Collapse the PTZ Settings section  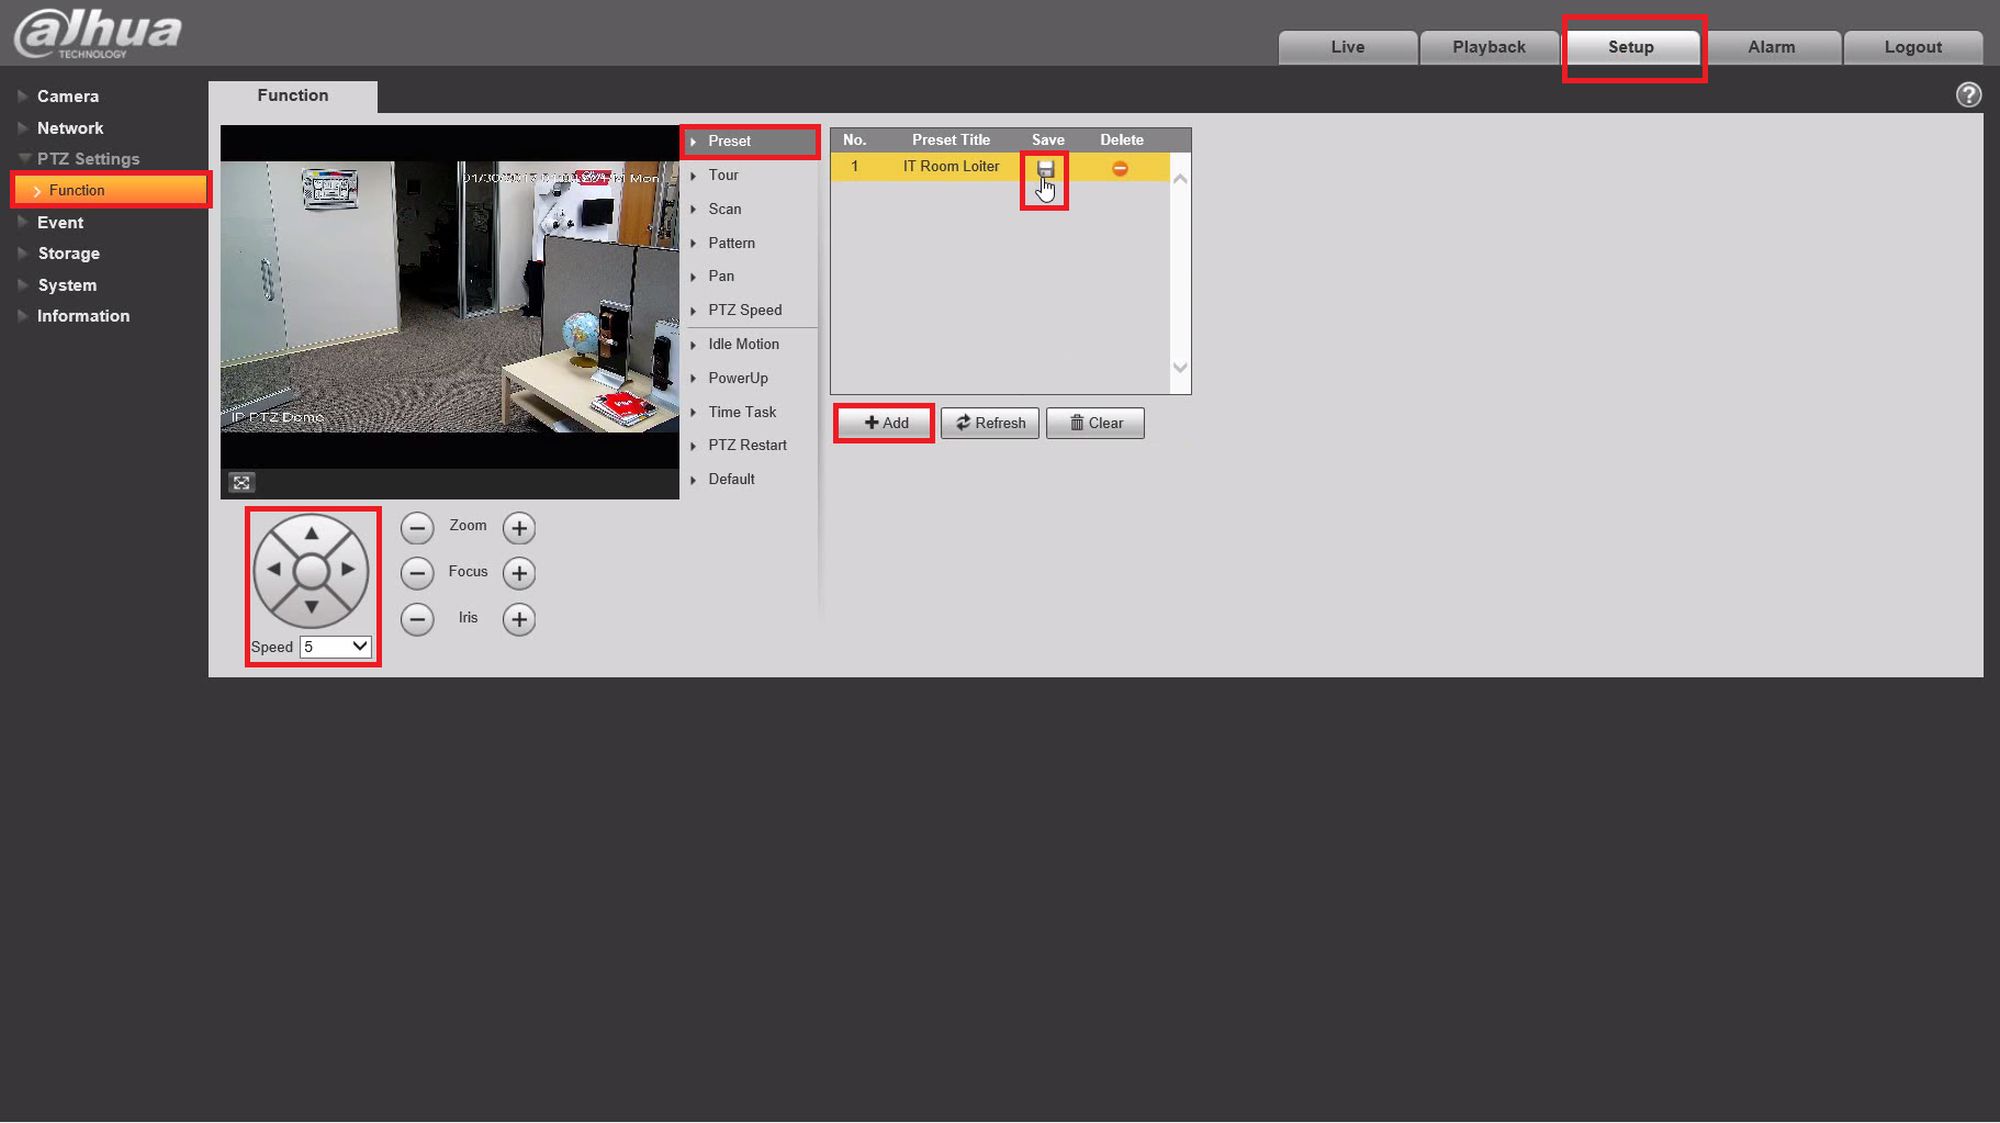(x=87, y=159)
